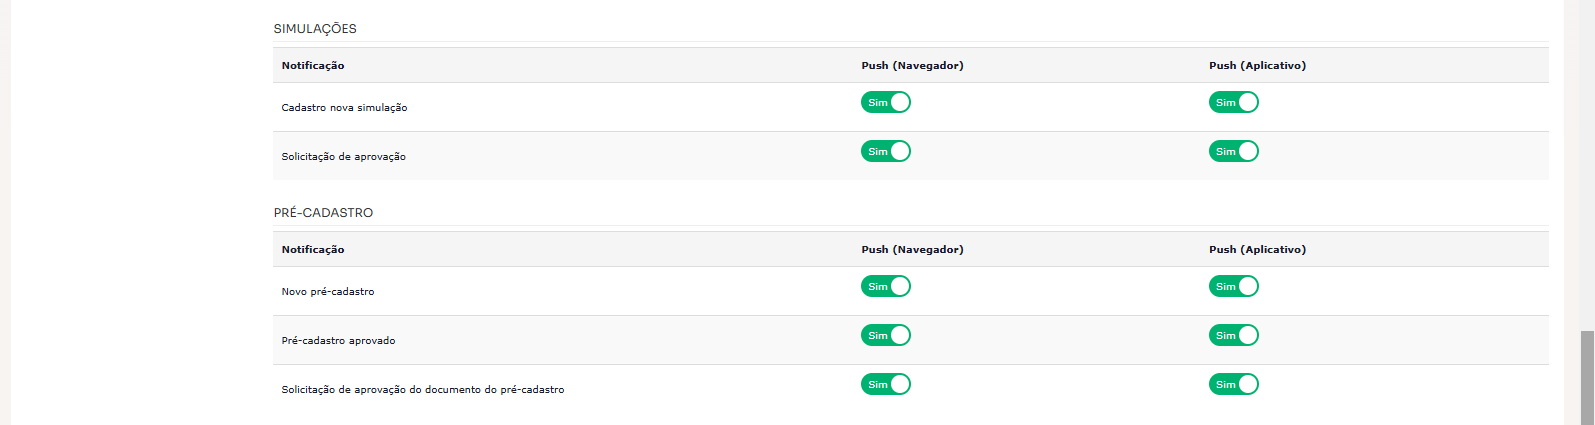The image size is (1595, 425).
Task: Turn off app push for Cadastro nova simulação
Action: tap(1233, 102)
